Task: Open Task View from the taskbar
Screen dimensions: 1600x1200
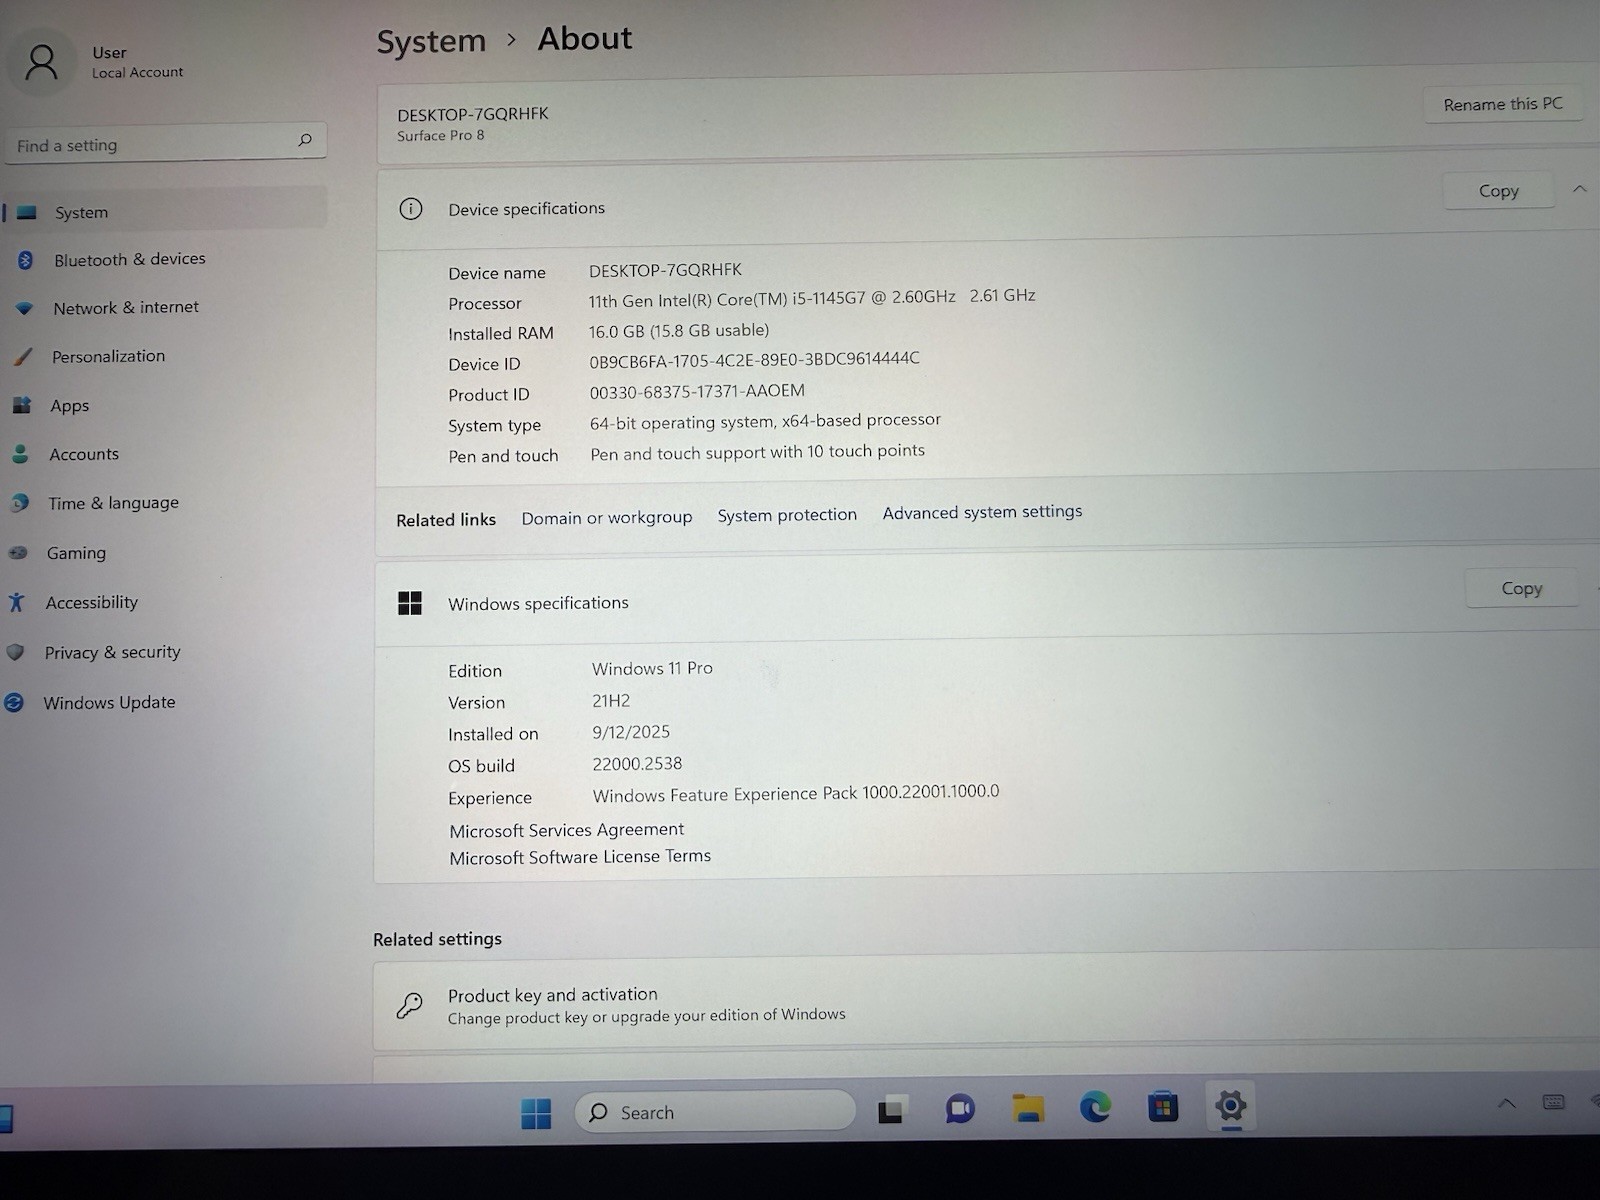Action: 892,1110
